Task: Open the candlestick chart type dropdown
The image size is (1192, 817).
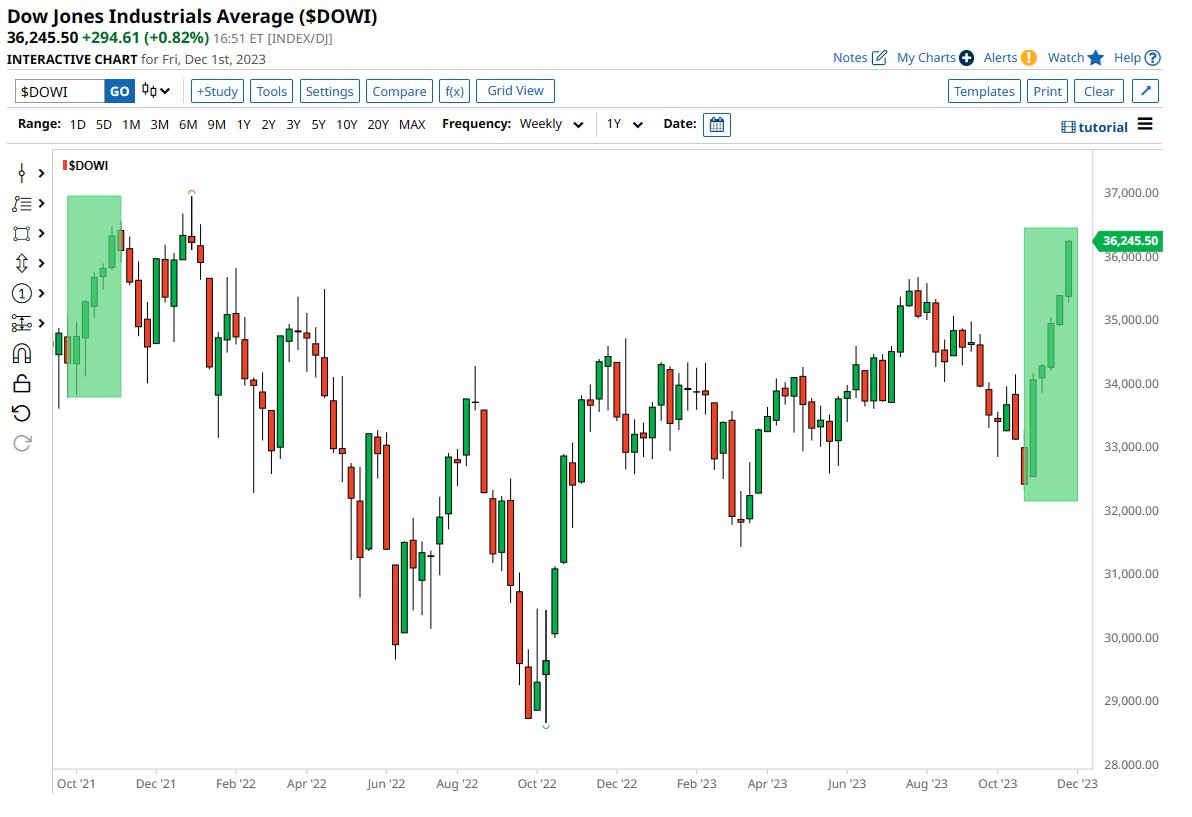Action: (x=156, y=91)
